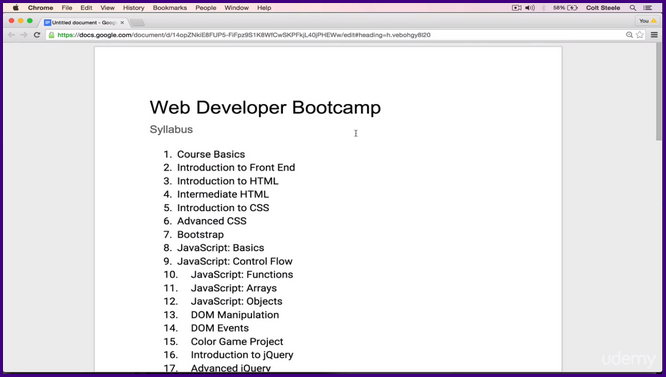Viewport: 666px width, 377px height.
Task: Click the screen mirroring icon in menu bar
Action: pyautogui.click(x=516, y=8)
